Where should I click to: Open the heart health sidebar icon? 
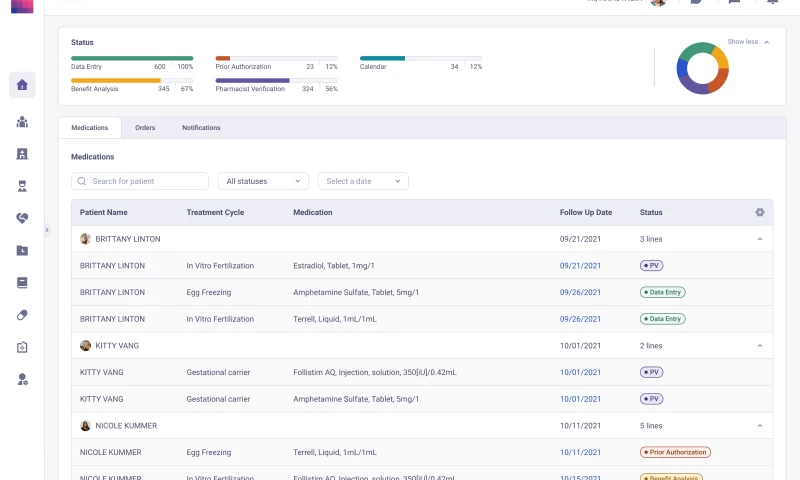coord(22,218)
